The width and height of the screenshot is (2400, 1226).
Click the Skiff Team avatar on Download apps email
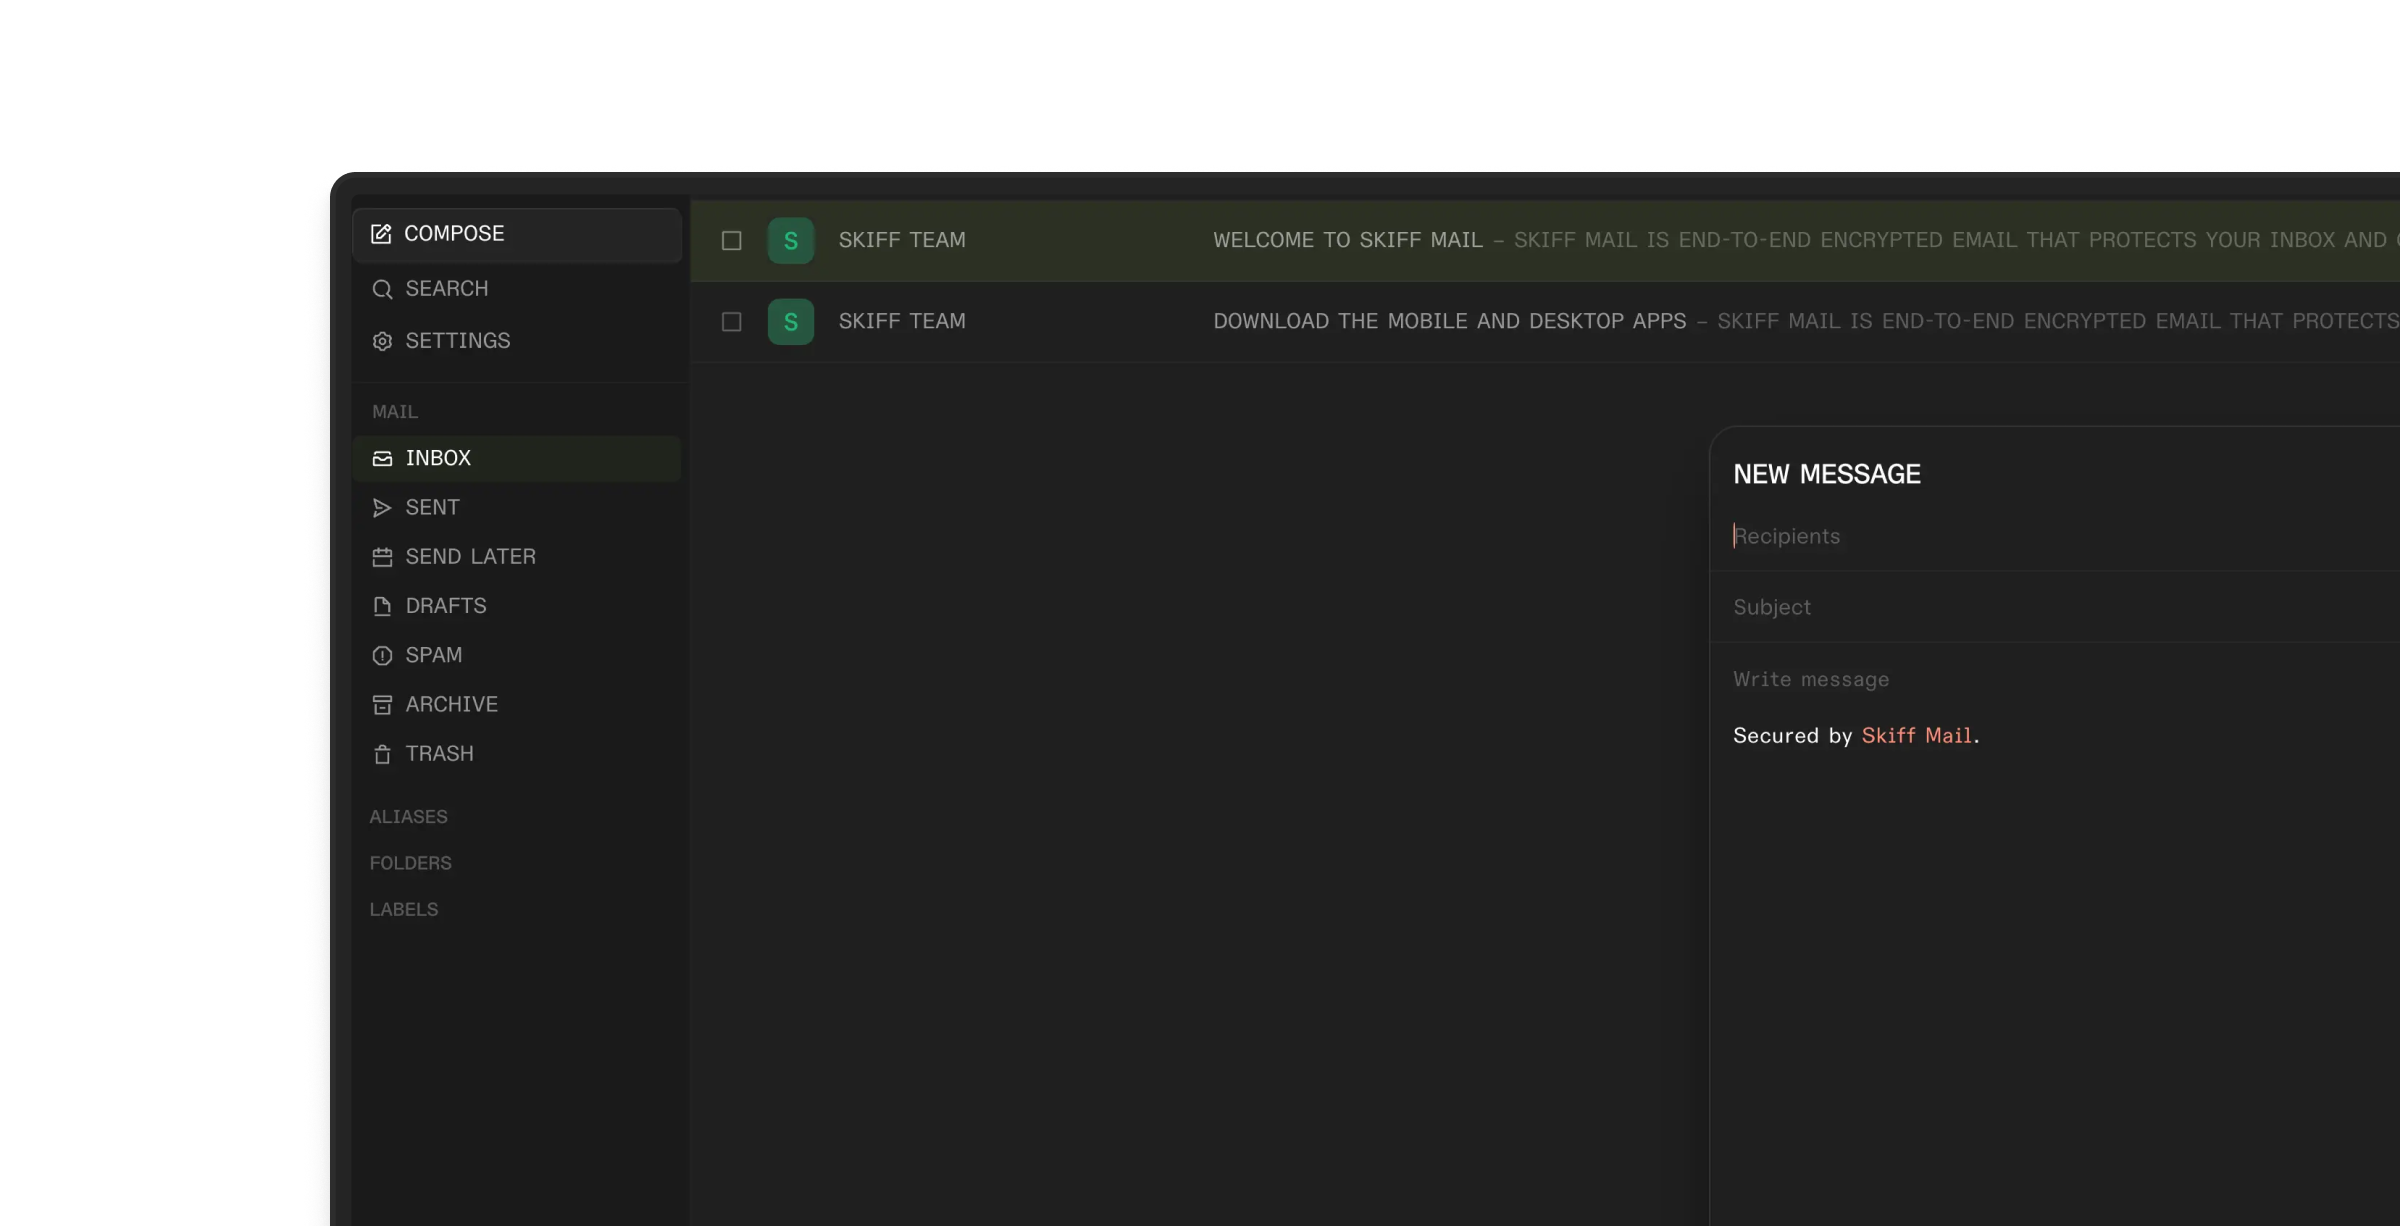791,321
